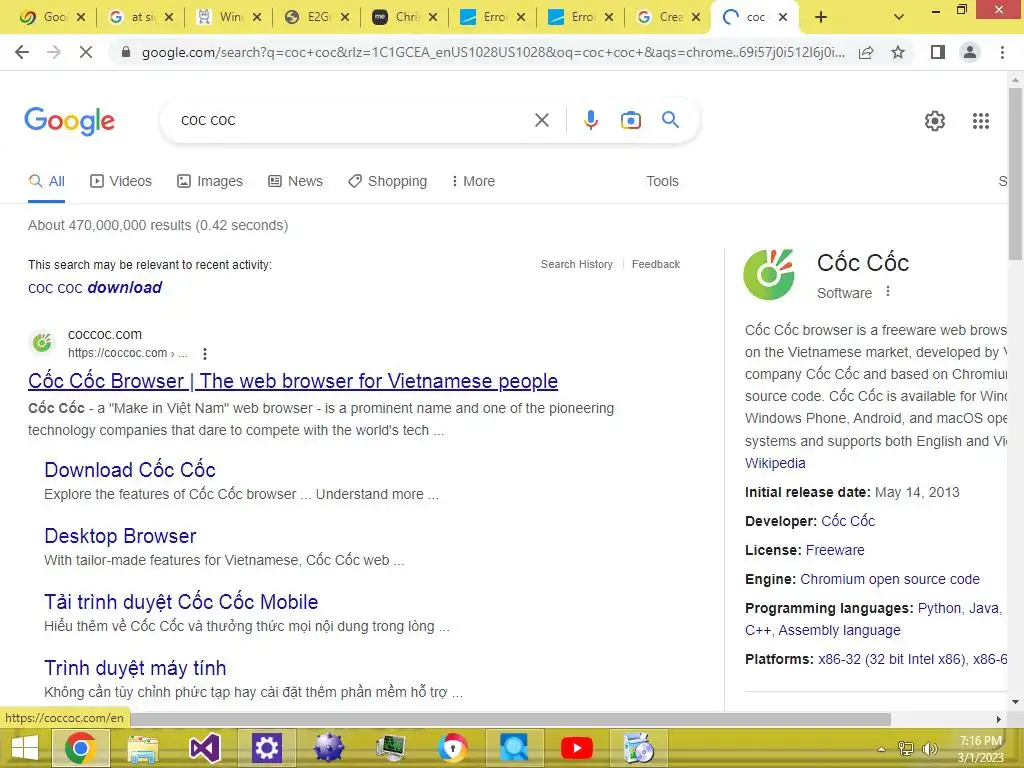The height and width of the screenshot is (768, 1024).
Task: Switch to Shopping results tab
Action: click(x=388, y=181)
